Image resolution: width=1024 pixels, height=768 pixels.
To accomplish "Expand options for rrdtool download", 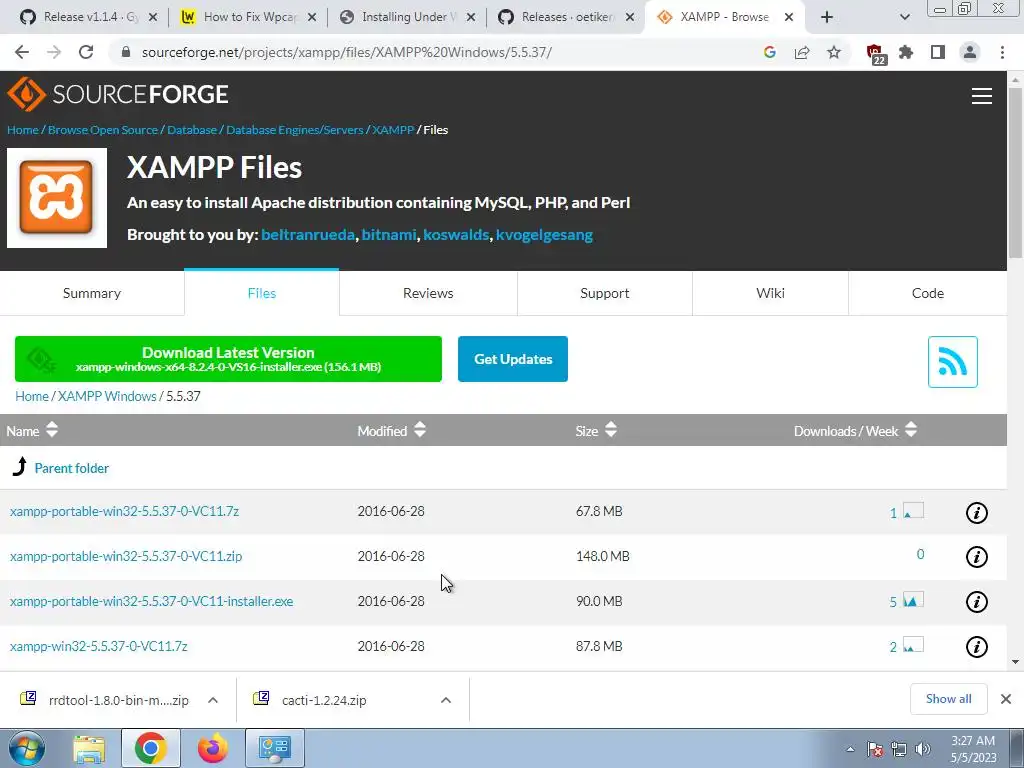I will (213, 700).
